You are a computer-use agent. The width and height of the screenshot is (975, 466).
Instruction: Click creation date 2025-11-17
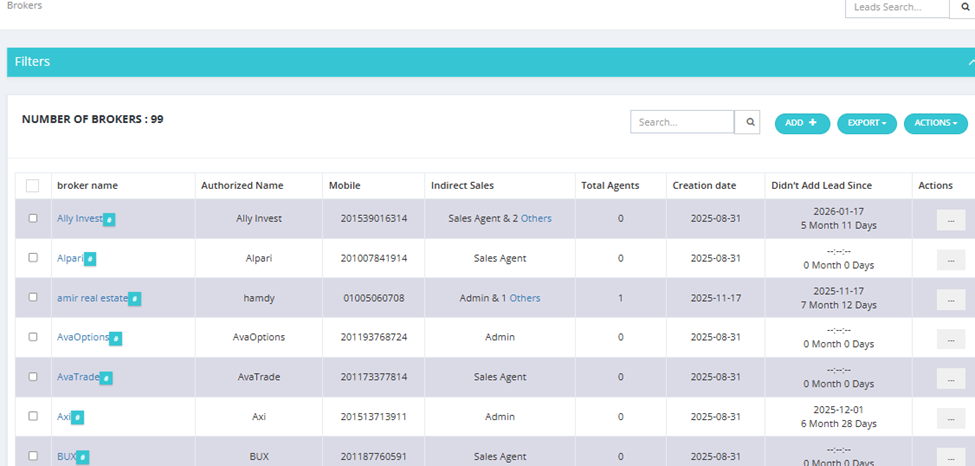tap(715, 298)
